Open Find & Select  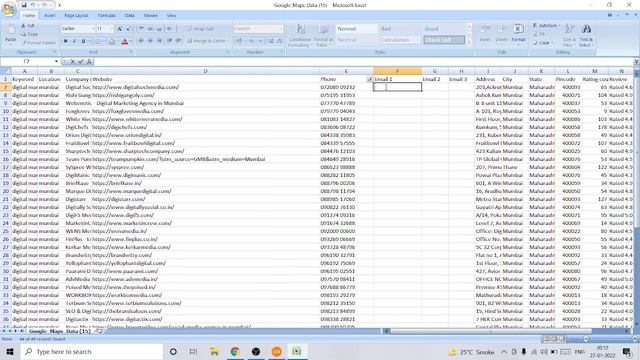point(586,35)
